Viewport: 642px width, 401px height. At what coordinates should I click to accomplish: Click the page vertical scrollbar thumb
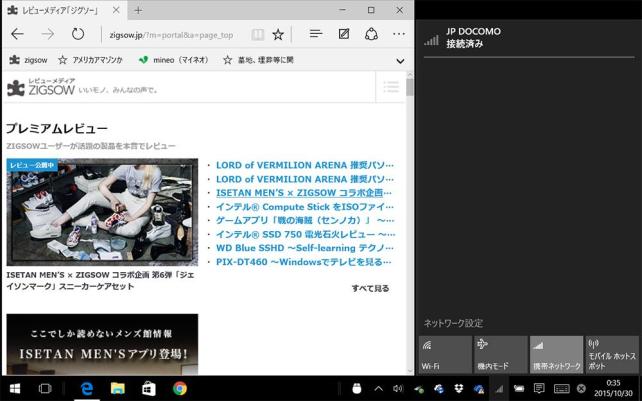pyautogui.click(x=410, y=87)
